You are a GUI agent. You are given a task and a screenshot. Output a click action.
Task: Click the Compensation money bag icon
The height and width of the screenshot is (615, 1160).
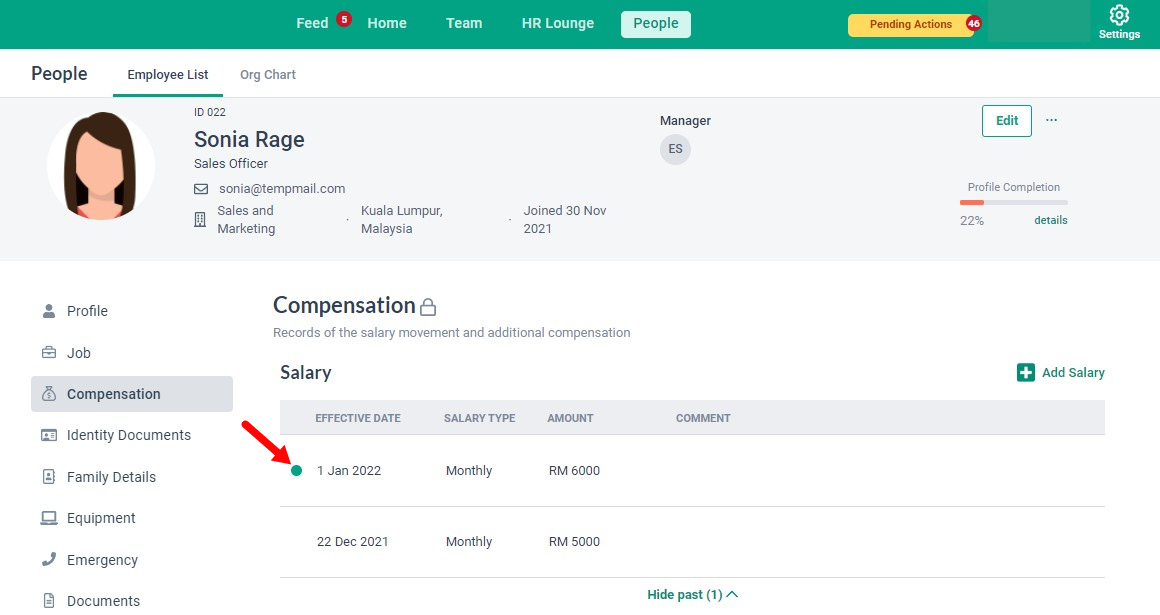pyautogui.click(x=49, y=394)
